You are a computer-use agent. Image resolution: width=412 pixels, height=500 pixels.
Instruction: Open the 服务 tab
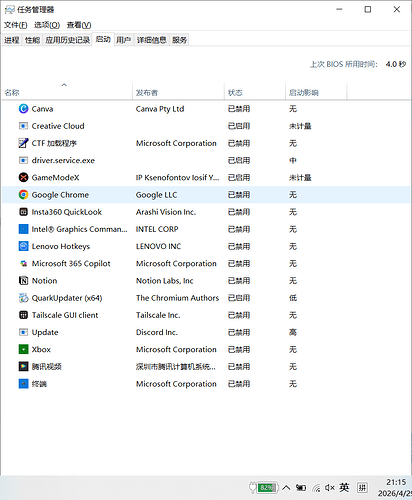pos(179,40)
